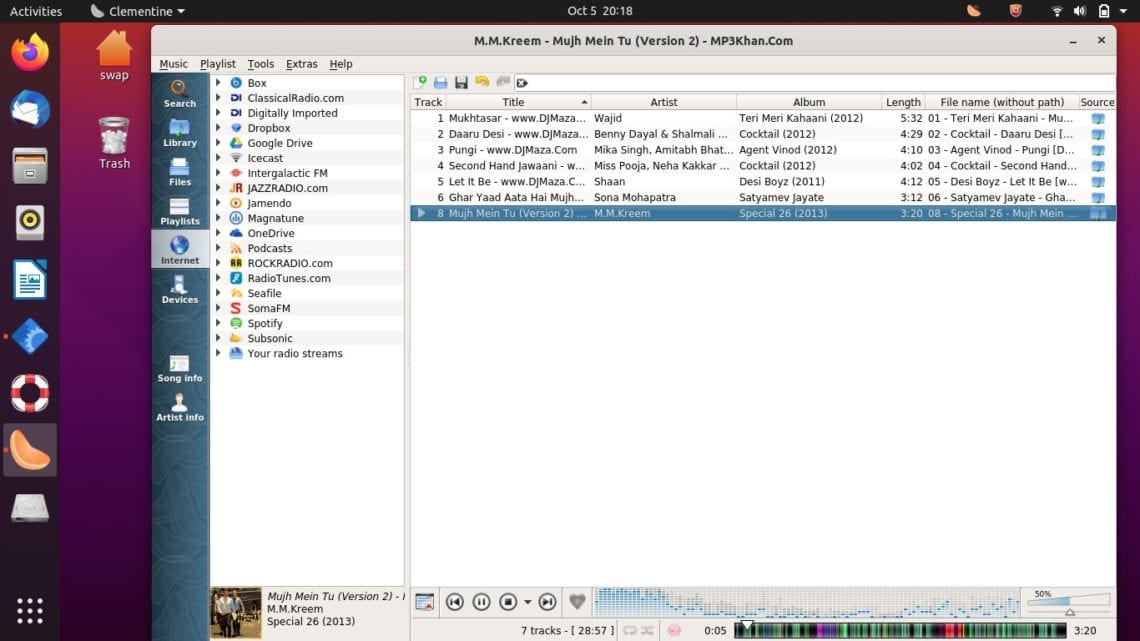The width and height of the screenshot is (1140, 641).
Task: Open the Tools menu
Action: tap(260, 63)
